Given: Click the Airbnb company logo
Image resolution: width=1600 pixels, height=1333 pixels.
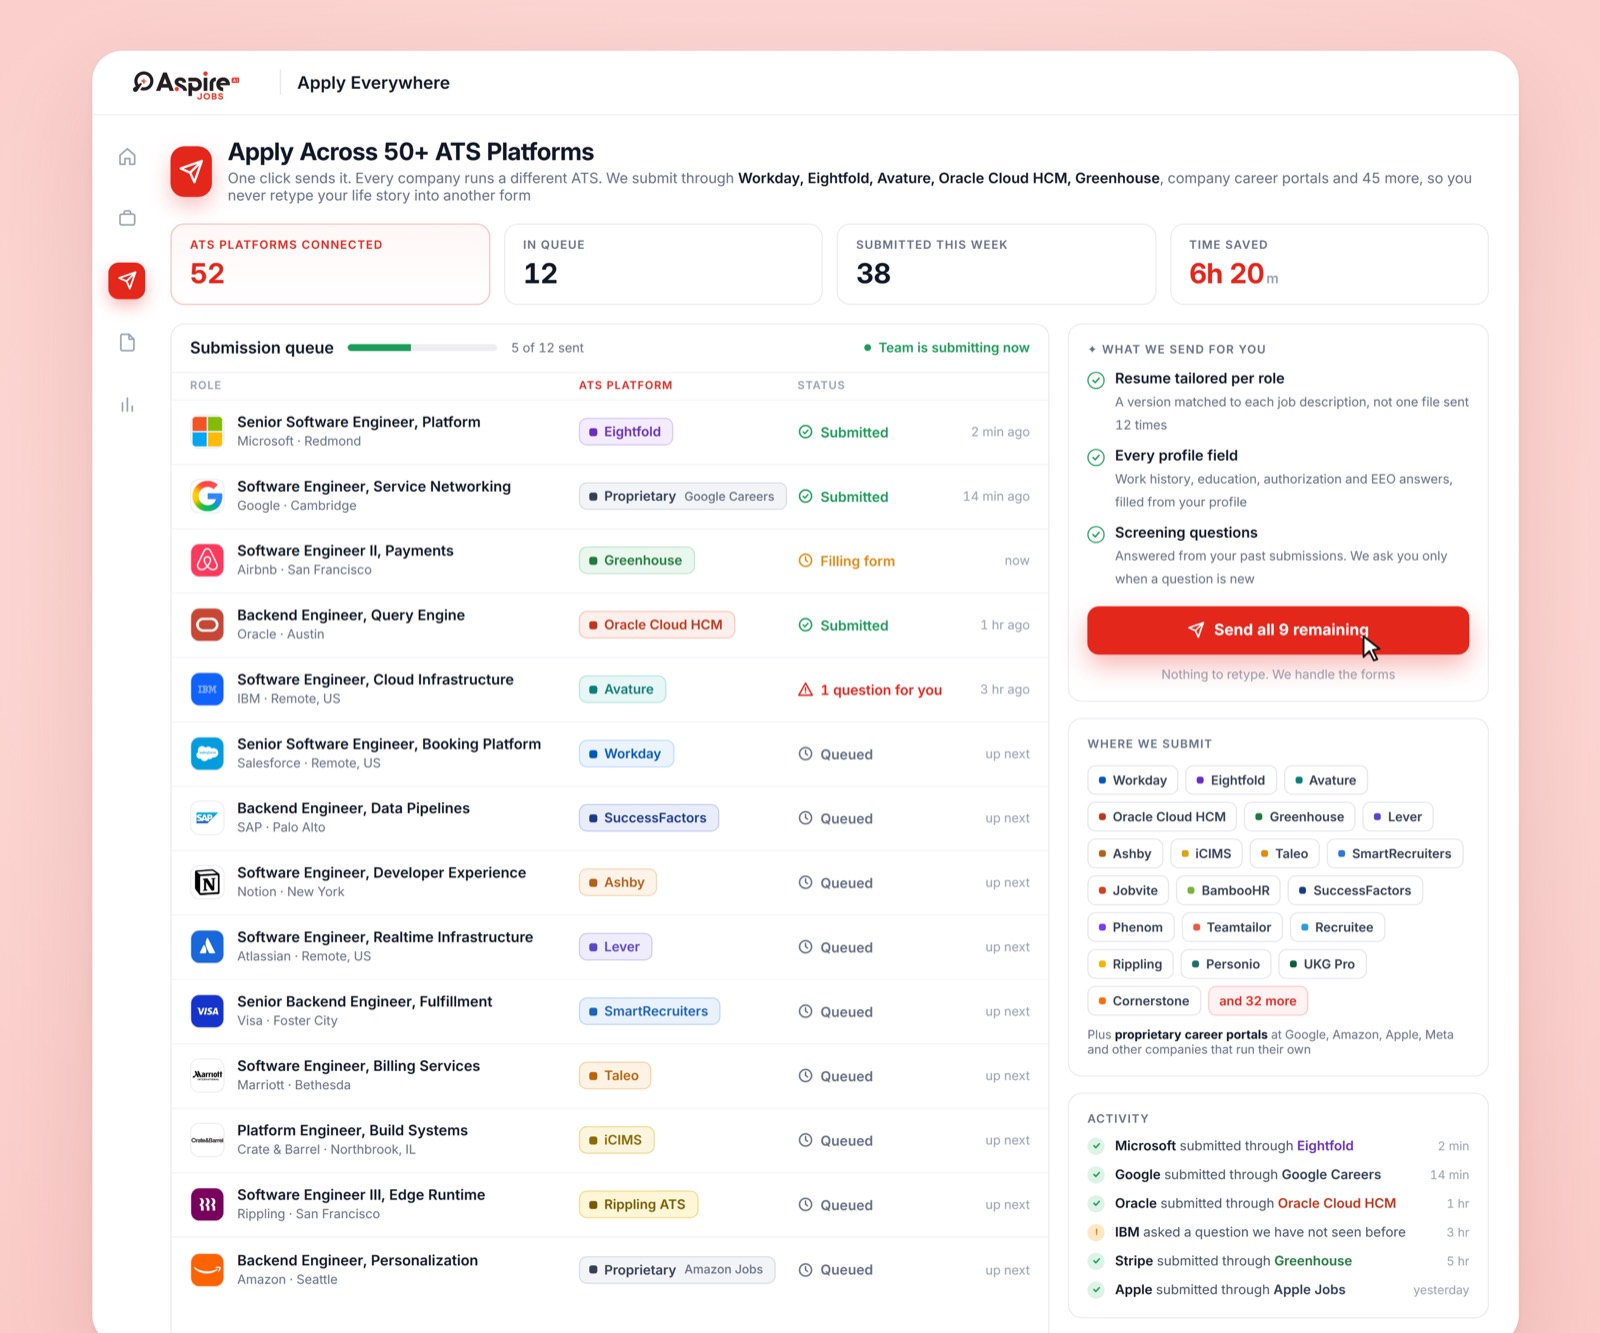Looking at the screenshot, I should click(x=207, y=560).
